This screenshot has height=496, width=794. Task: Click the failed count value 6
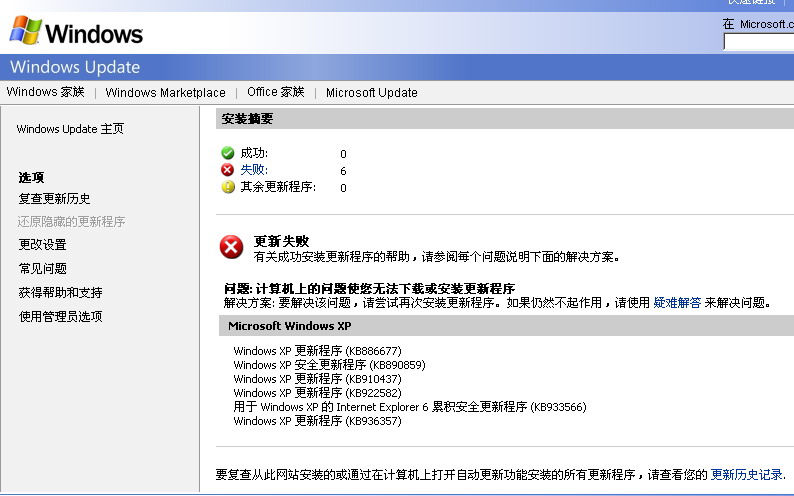click(343, 171)
